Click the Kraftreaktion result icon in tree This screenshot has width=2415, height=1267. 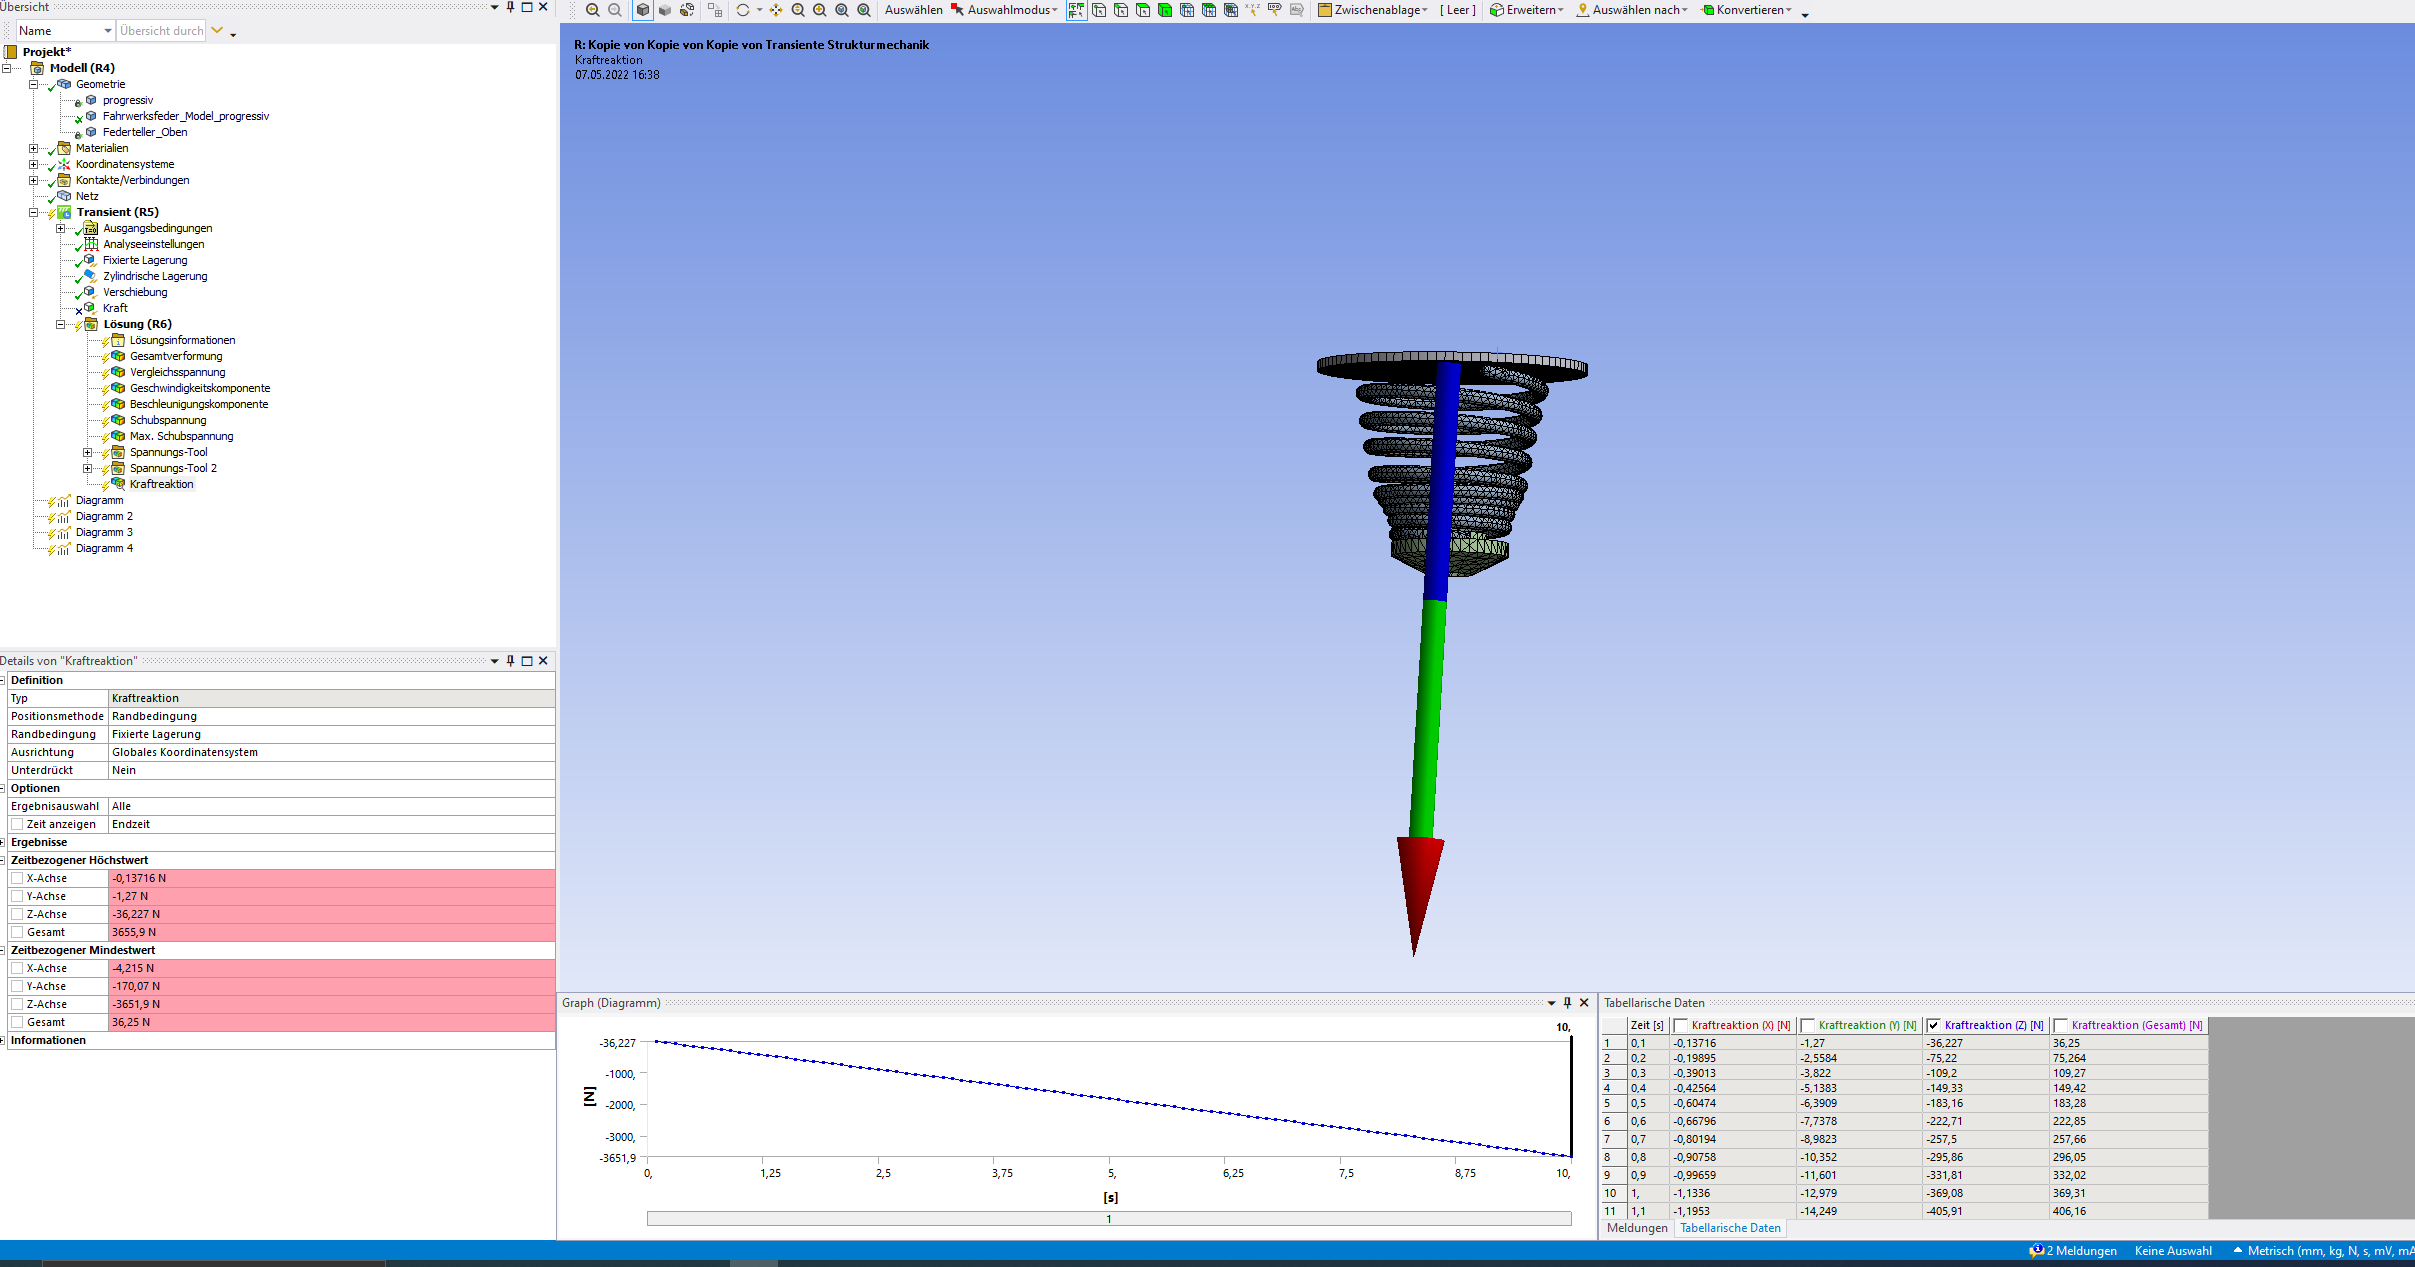point(118,484)
